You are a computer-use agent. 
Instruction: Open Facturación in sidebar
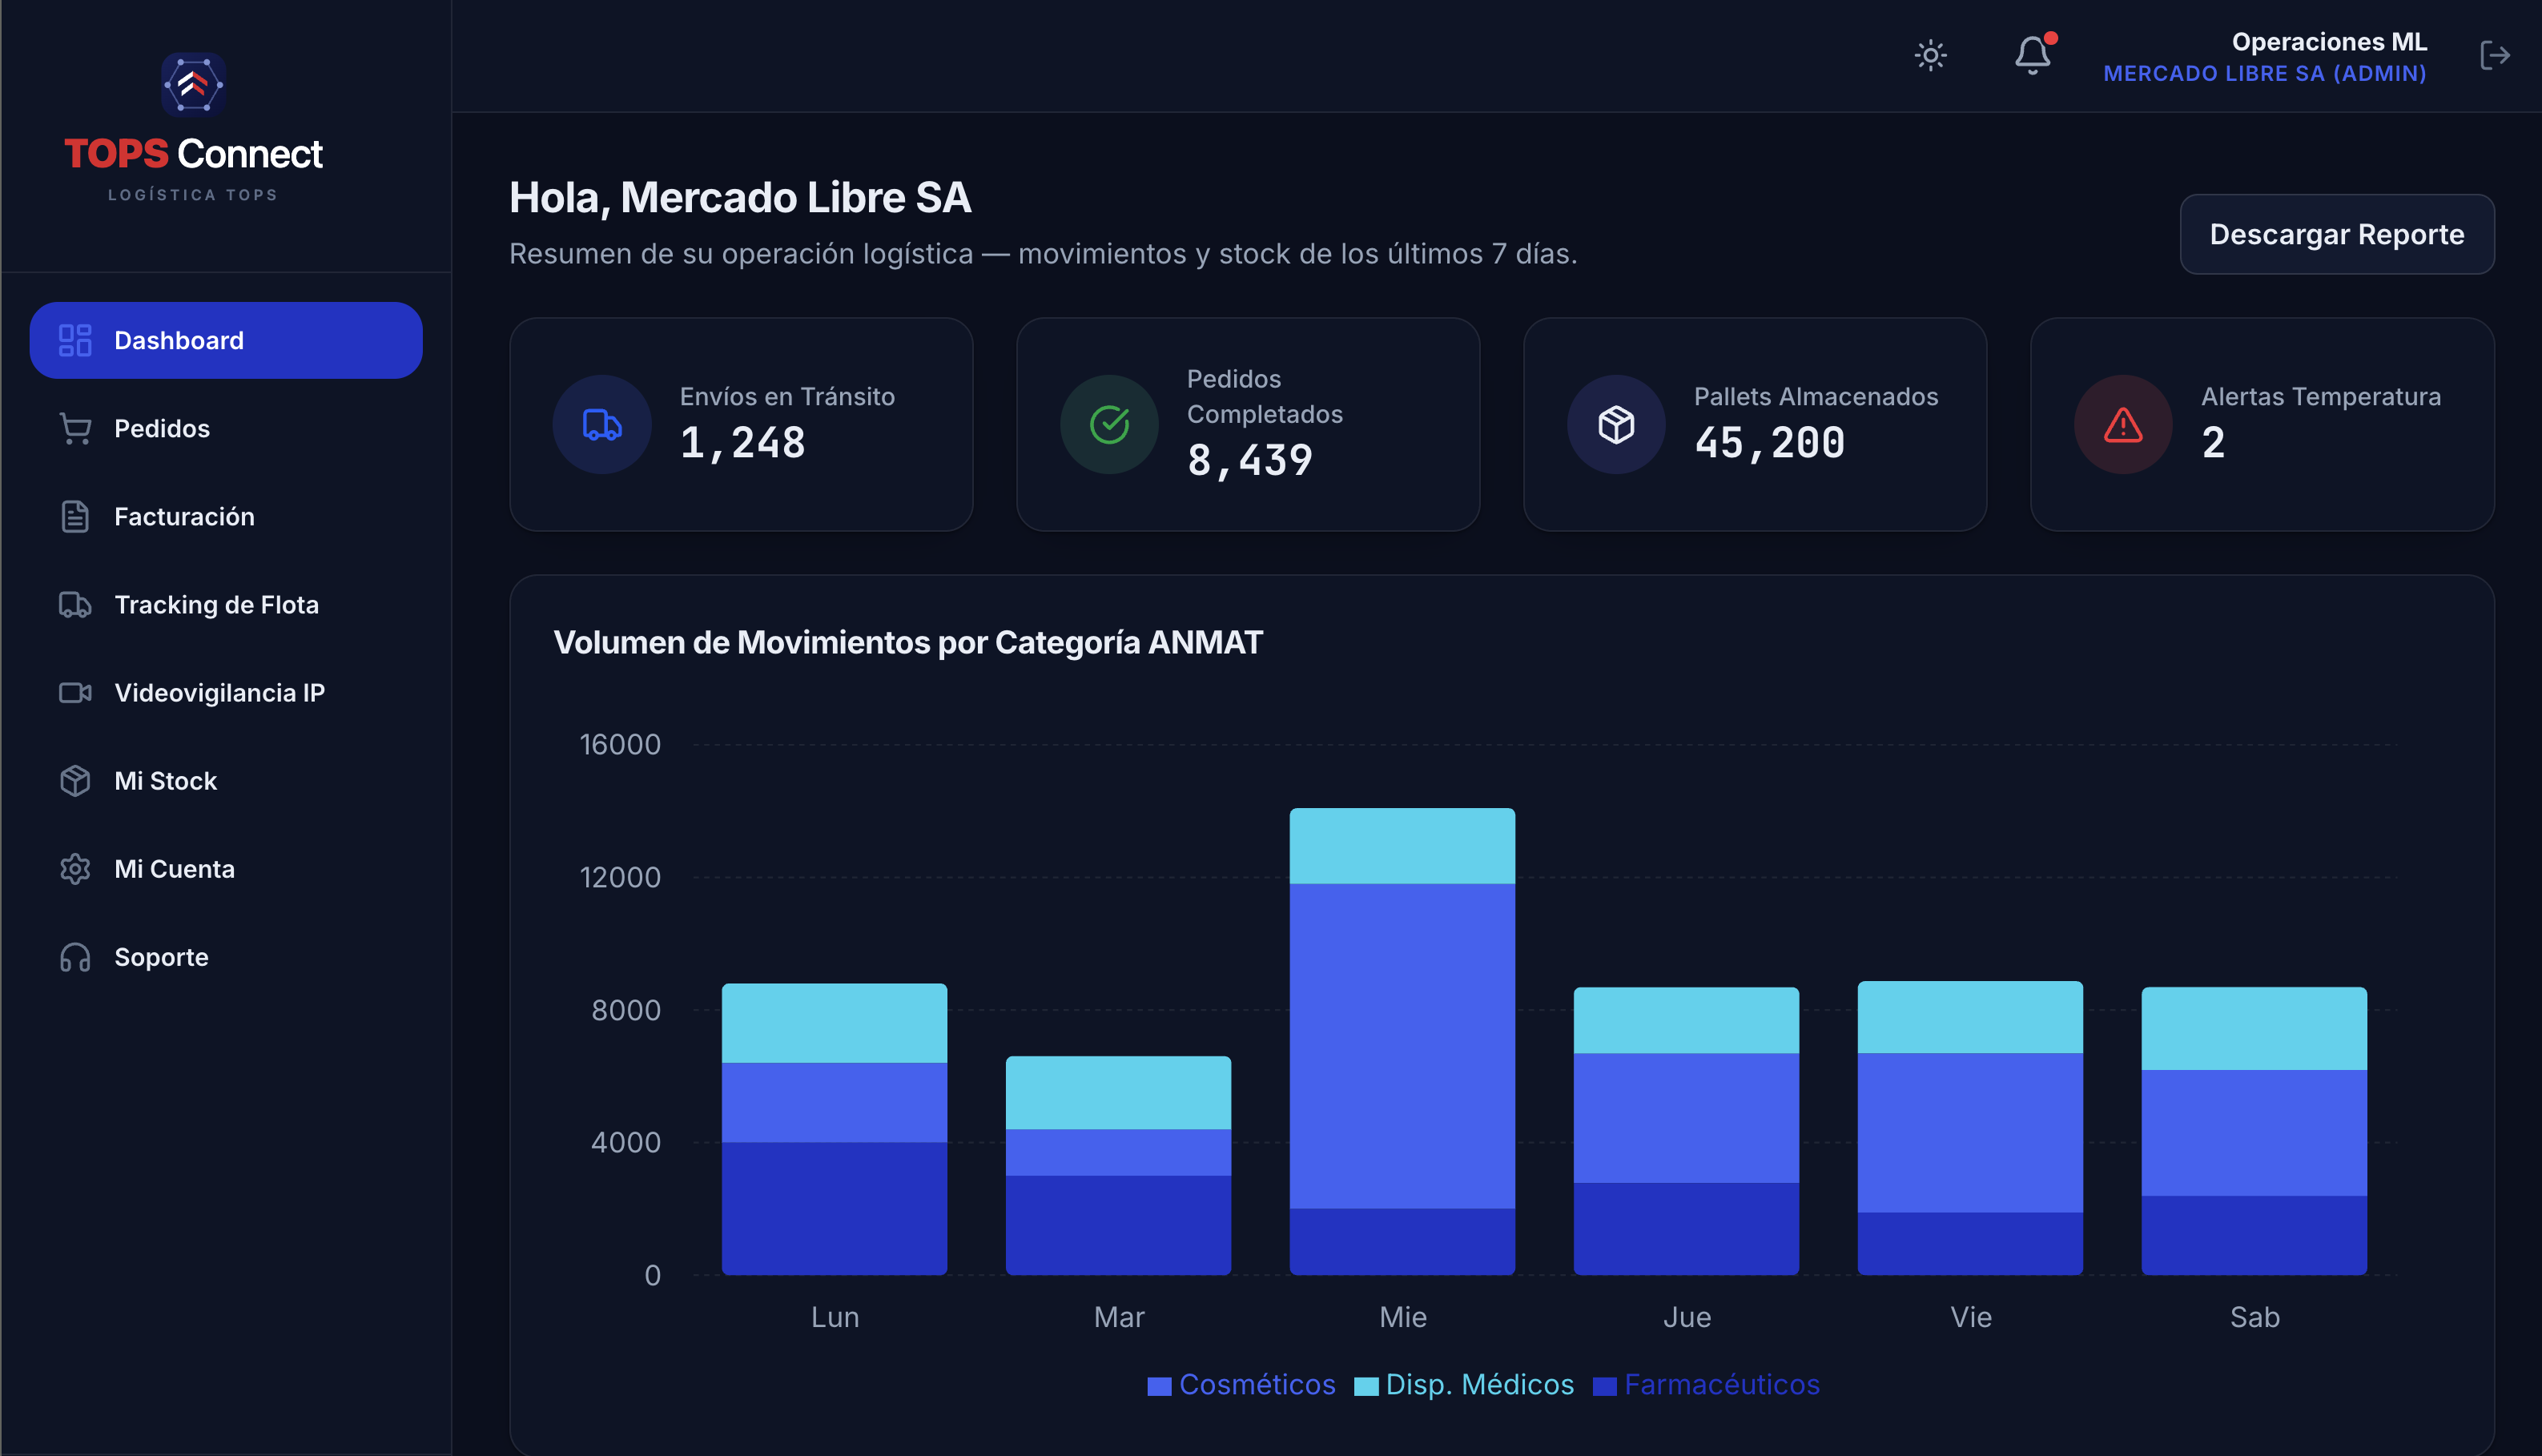coord(226,516)
